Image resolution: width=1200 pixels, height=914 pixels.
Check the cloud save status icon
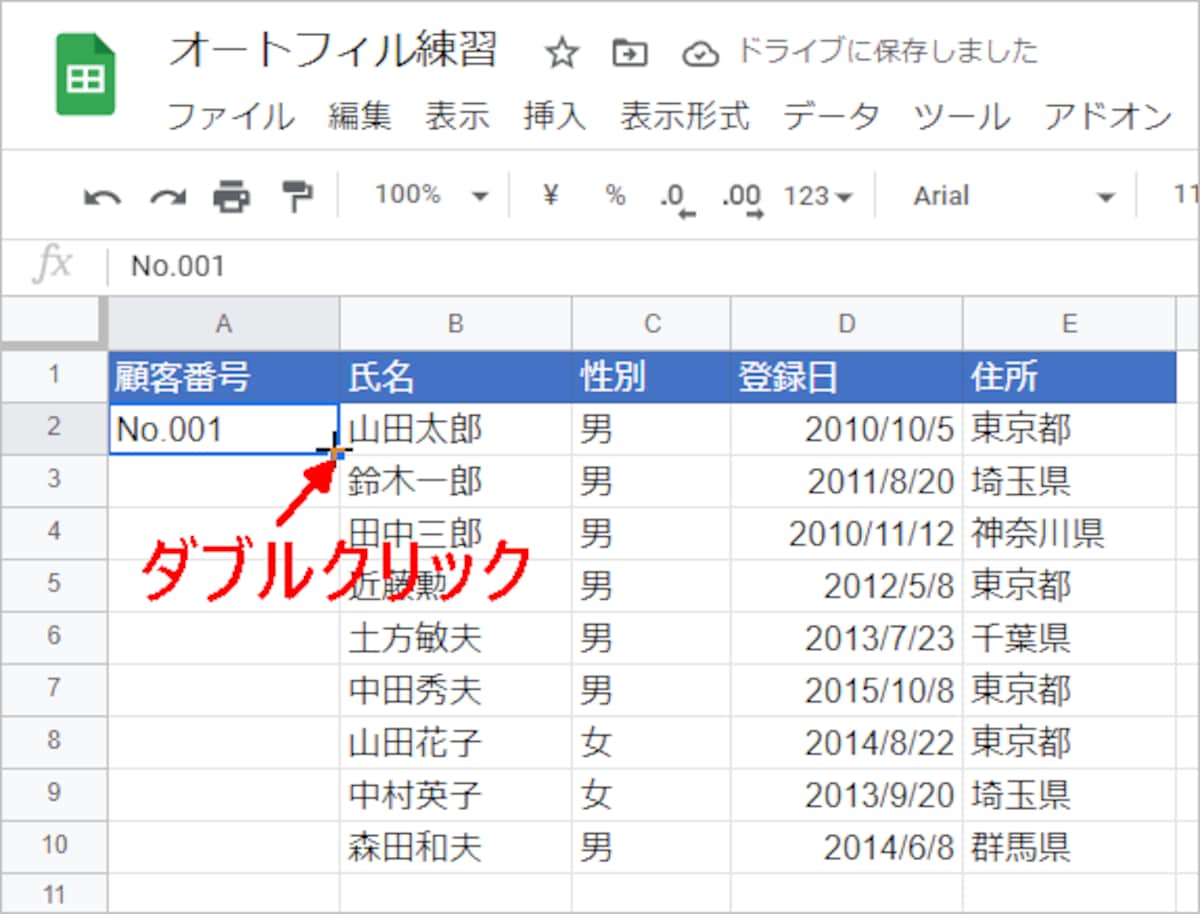coord(700,55)
